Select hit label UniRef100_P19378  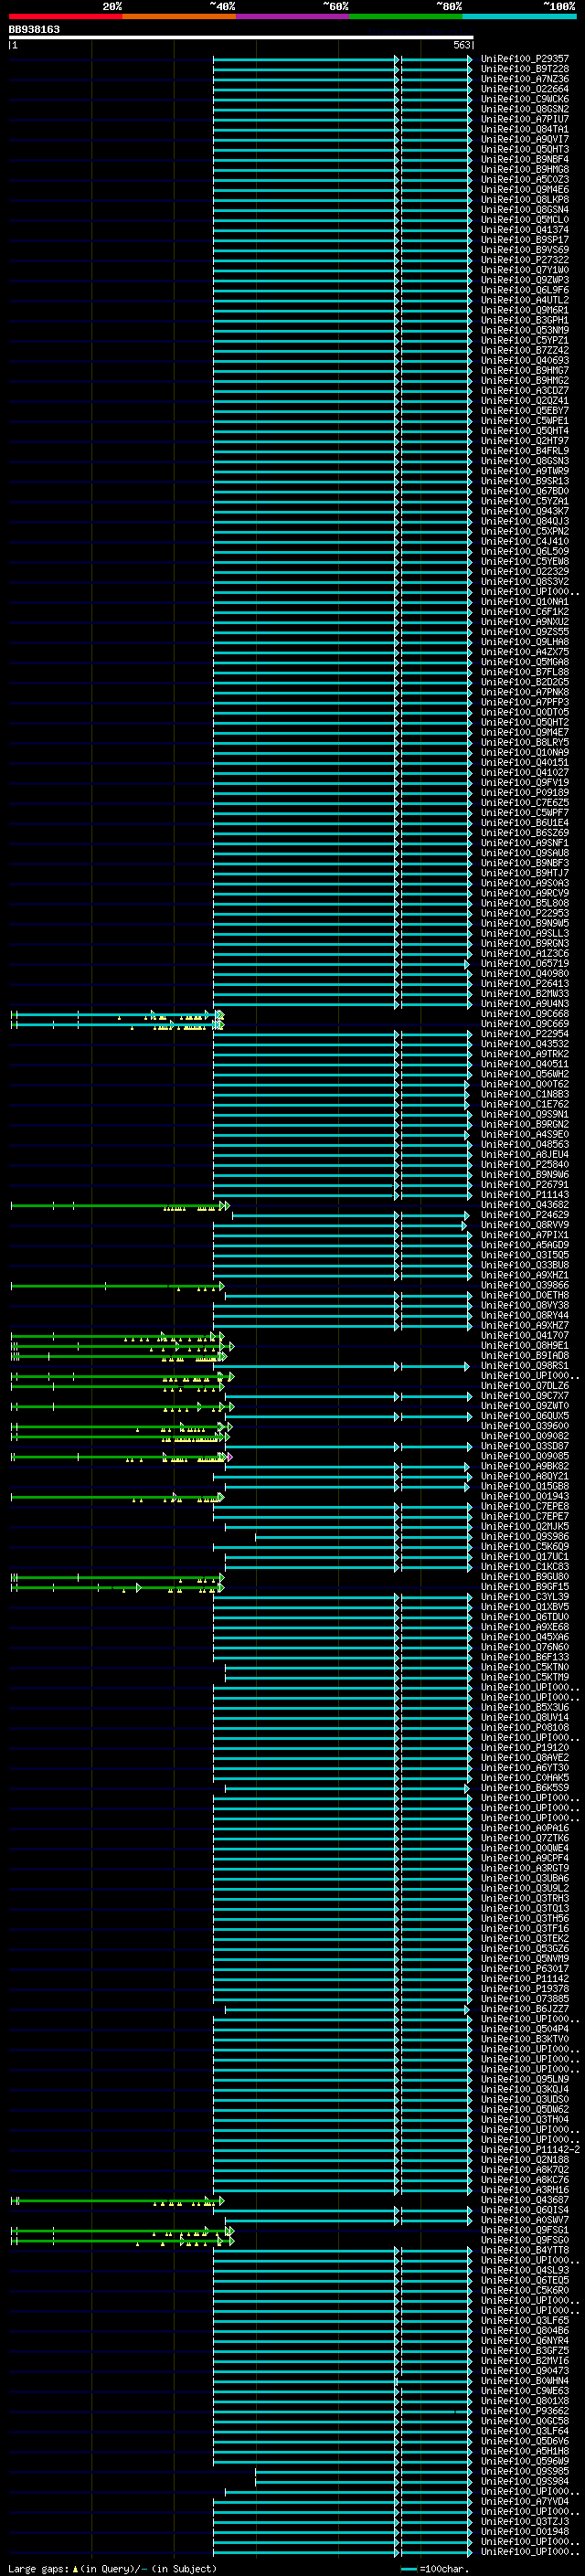coord(525,1989)
